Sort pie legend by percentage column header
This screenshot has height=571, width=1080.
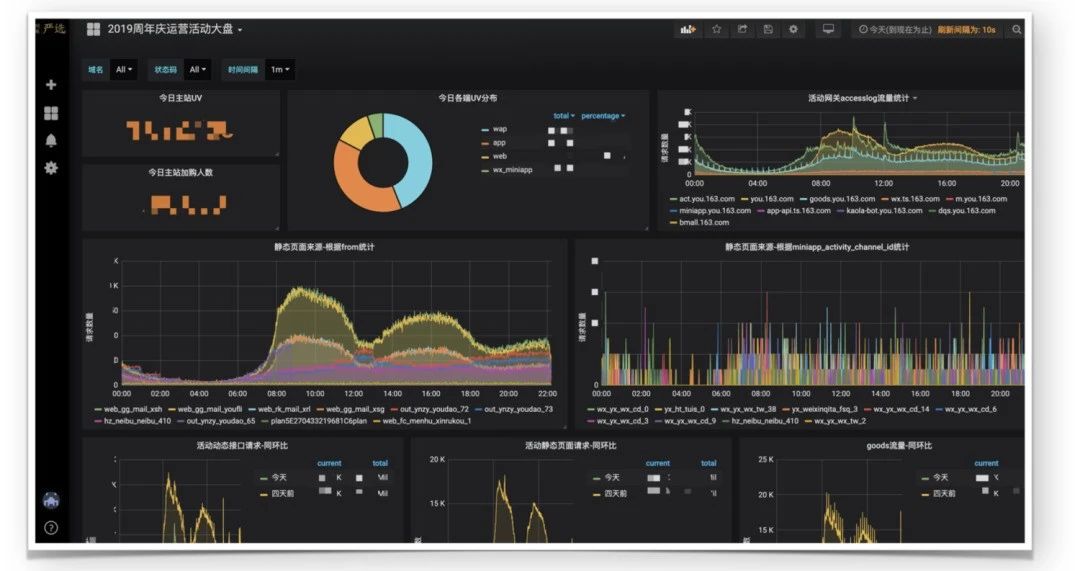[x=603, y=116]
